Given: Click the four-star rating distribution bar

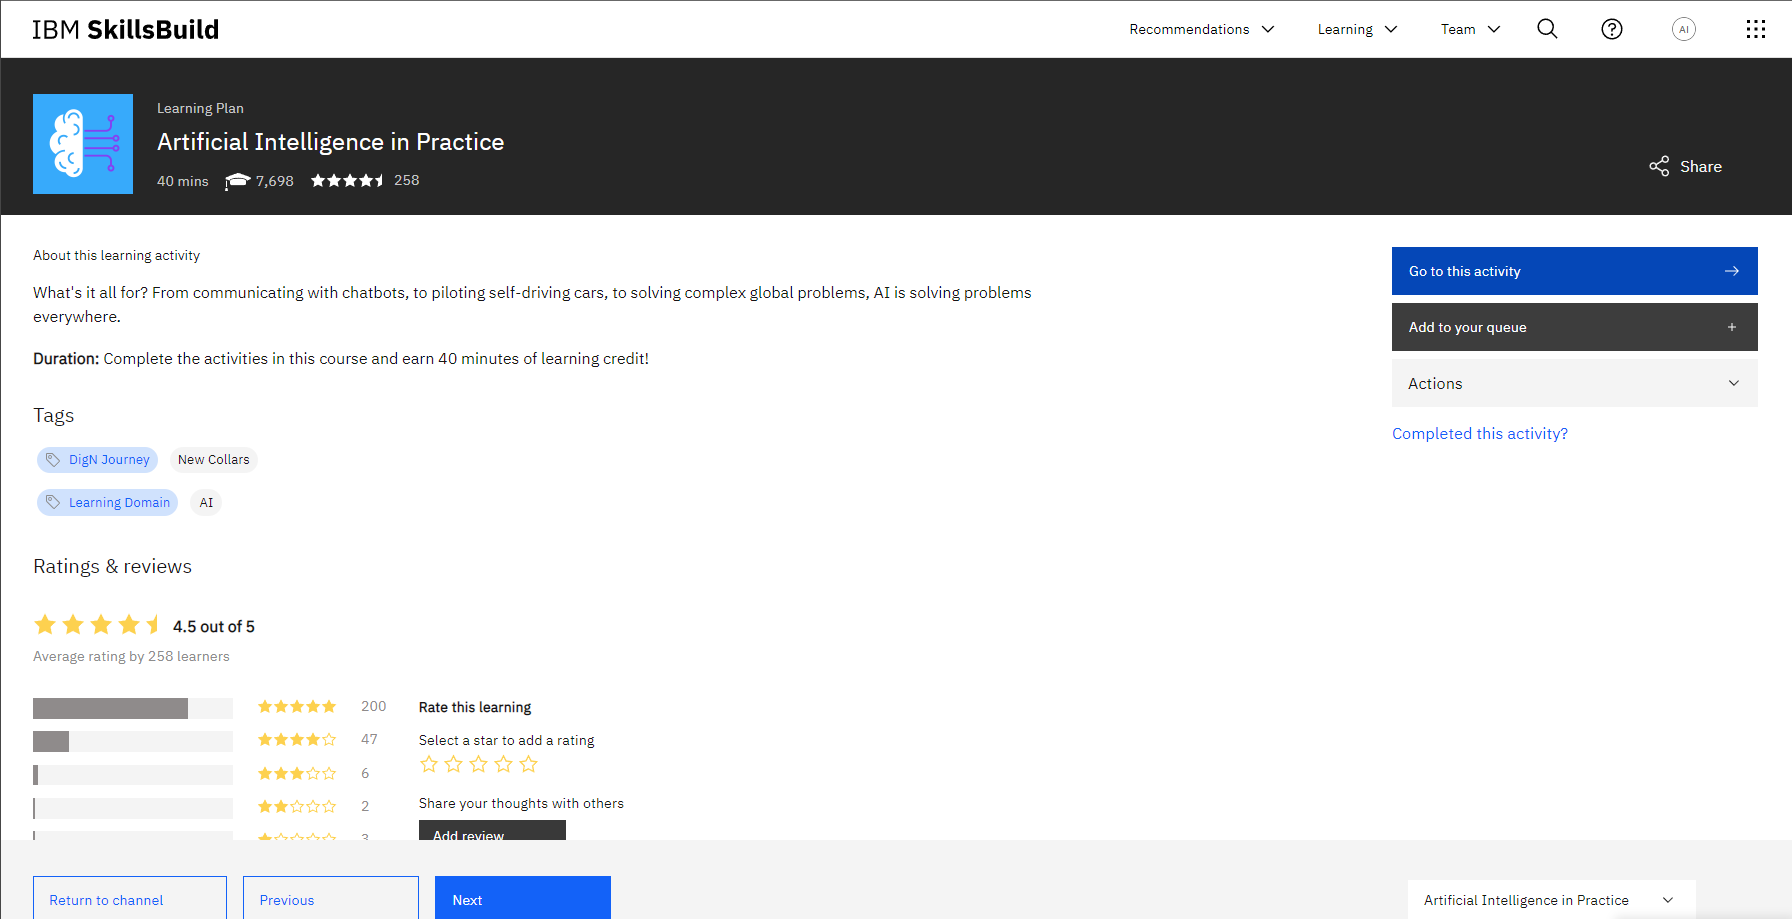Looking at the screenshot, I should tap(133, 741).
